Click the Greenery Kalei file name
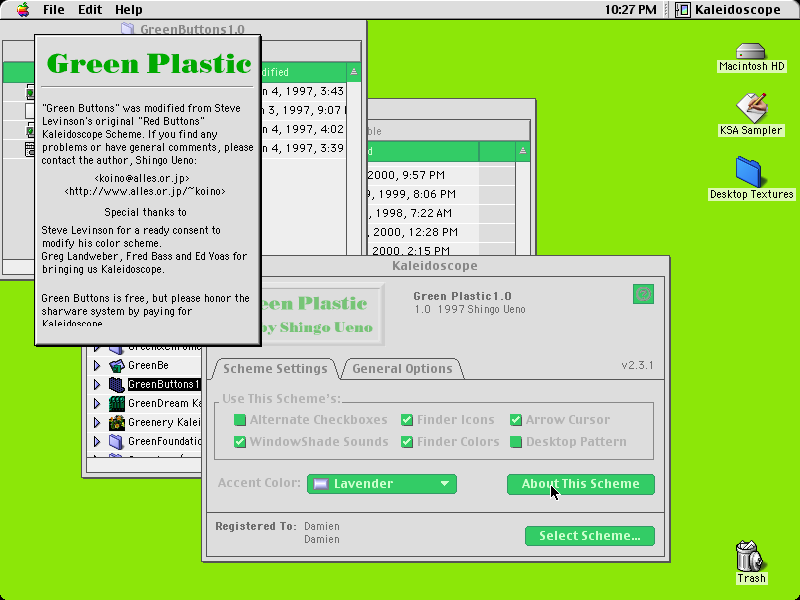 (x=164, y=422)
